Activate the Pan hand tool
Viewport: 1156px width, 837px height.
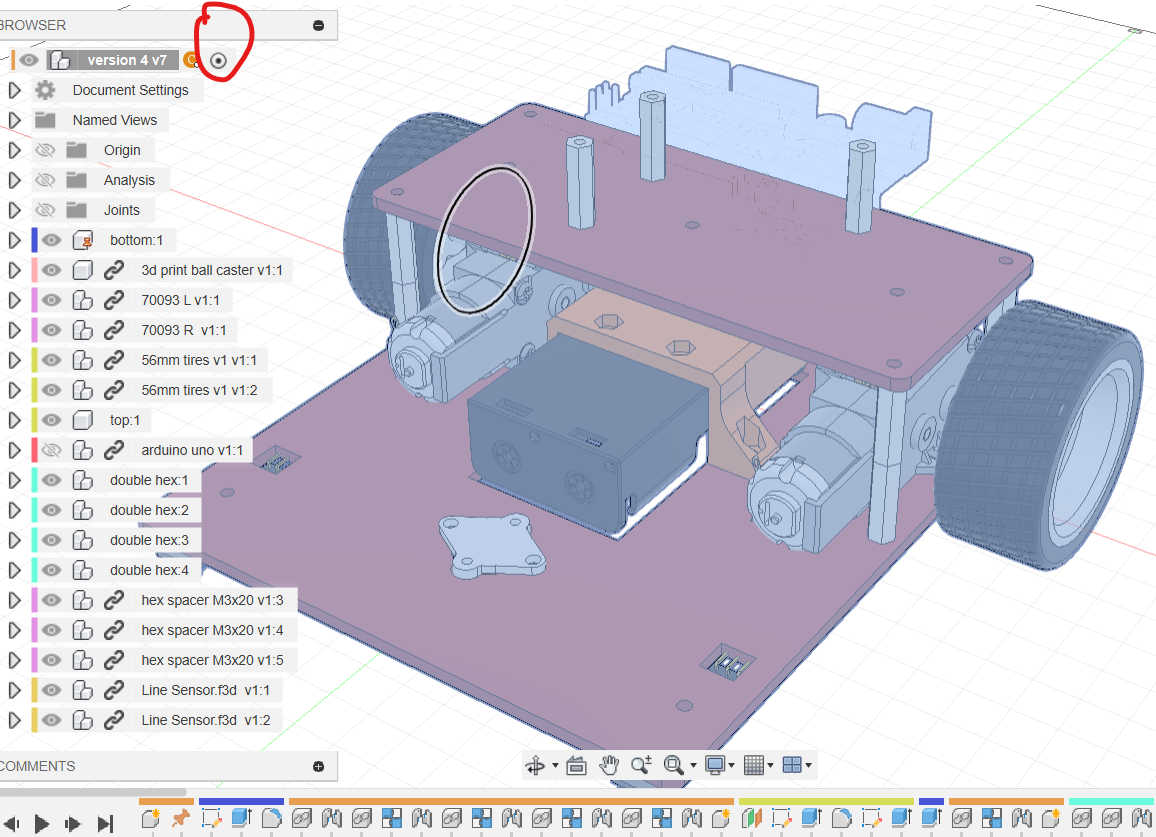[609, 766]
